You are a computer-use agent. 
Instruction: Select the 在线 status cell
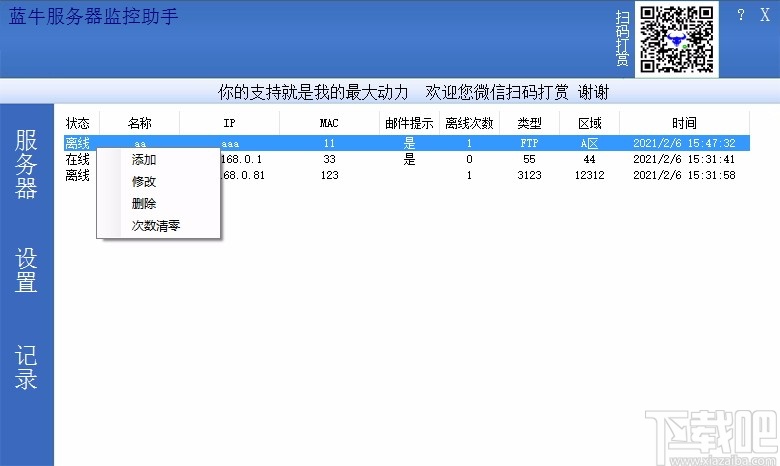(78, 159)
